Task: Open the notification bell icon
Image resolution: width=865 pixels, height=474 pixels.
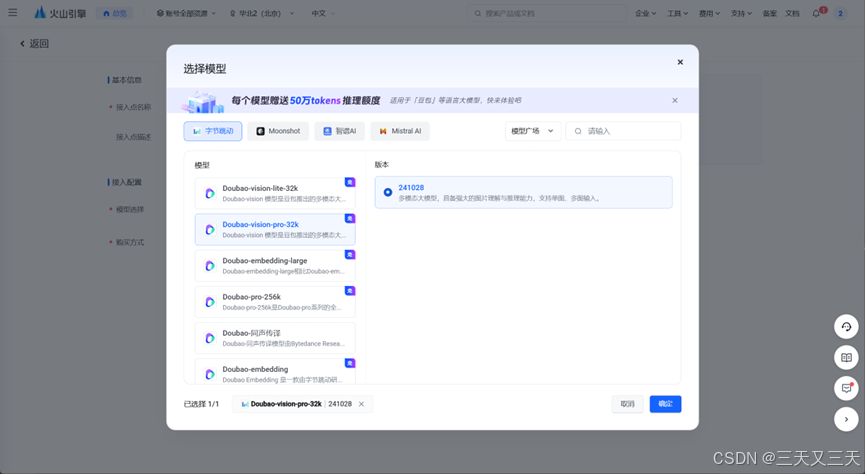Action: click(x=816, y=13)
